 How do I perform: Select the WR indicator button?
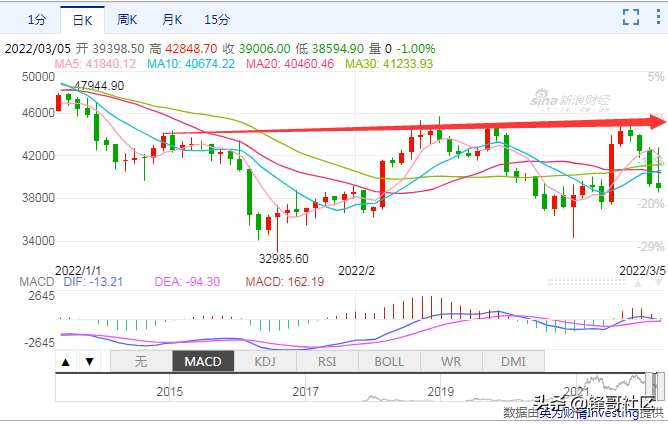(451, 361)
